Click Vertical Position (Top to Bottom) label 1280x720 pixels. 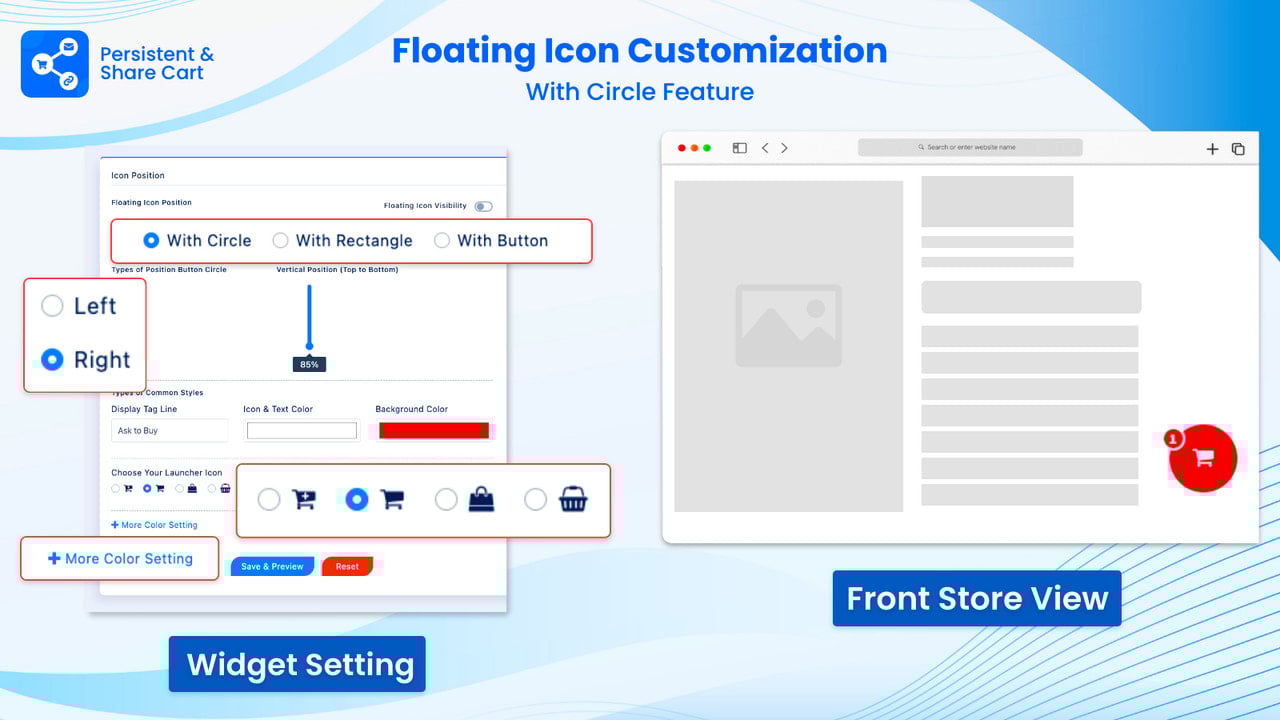click(337, 270)
